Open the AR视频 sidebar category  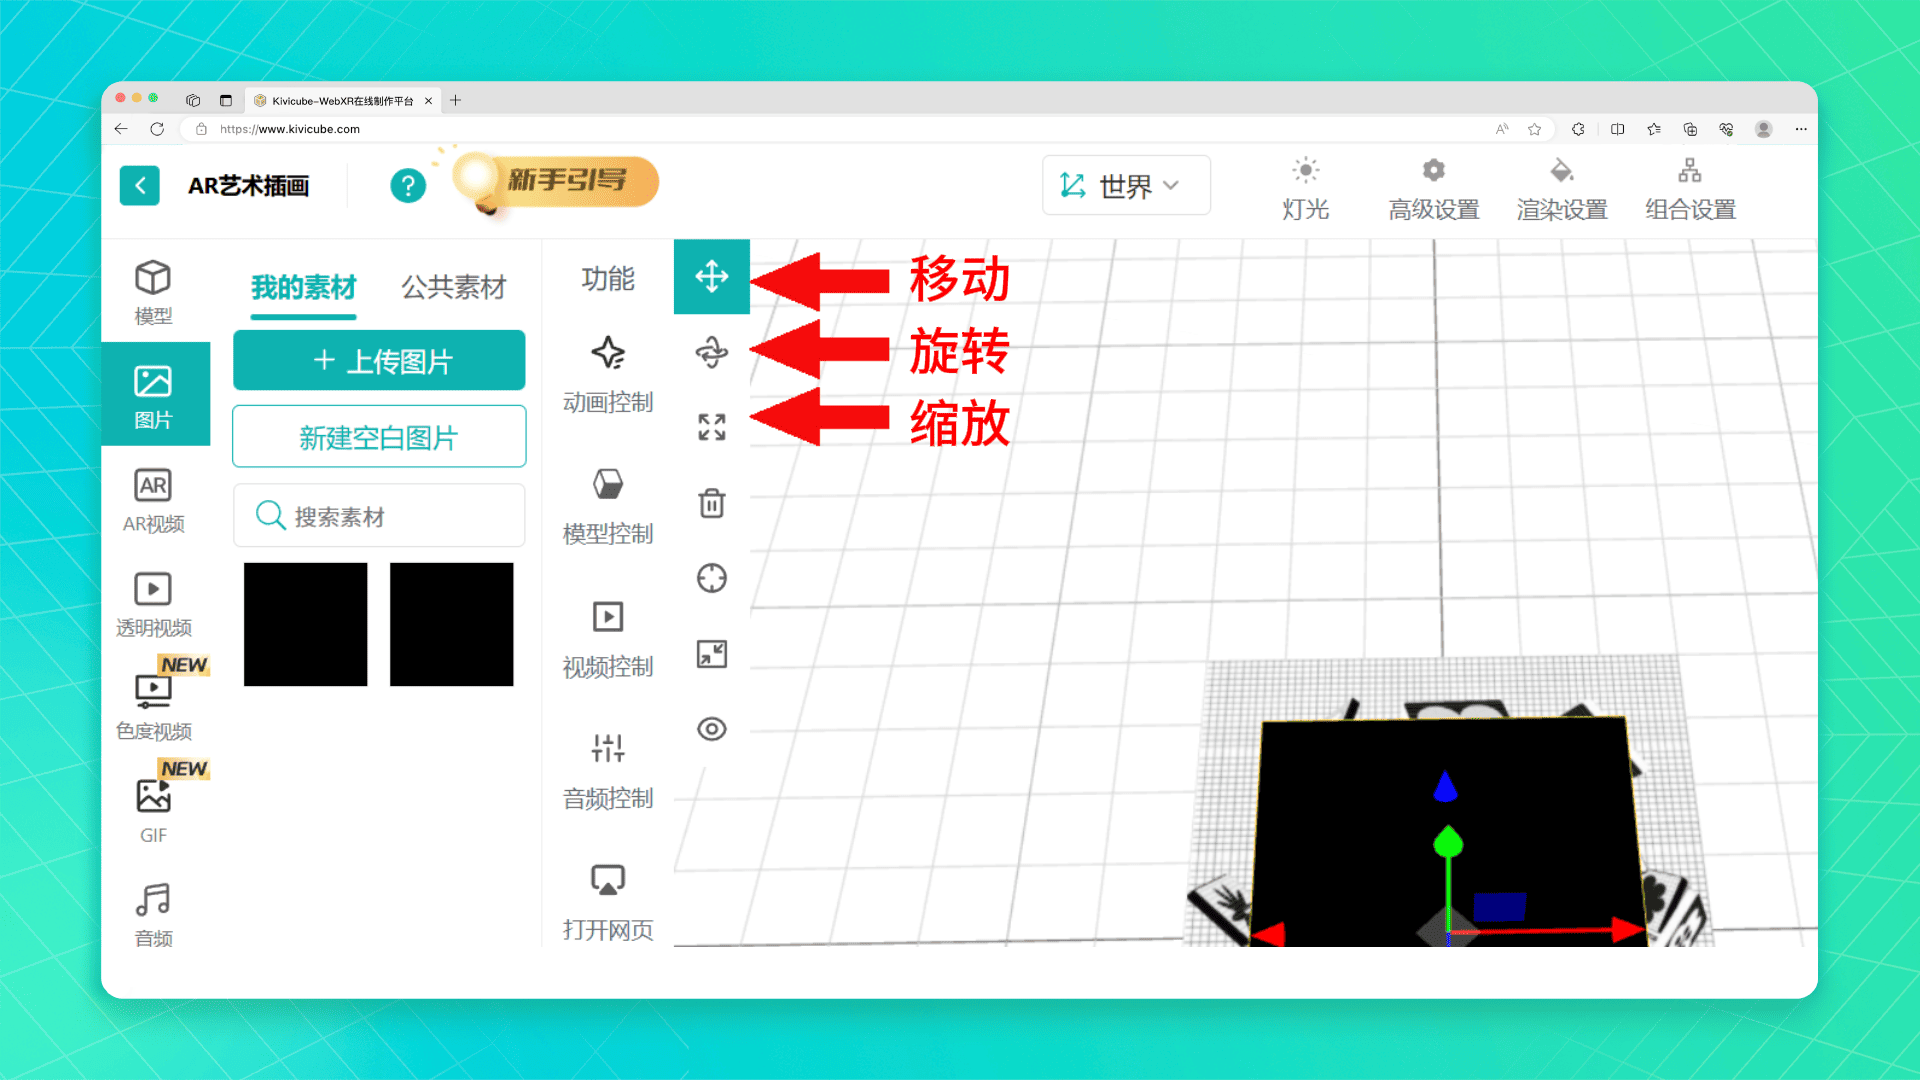click(x=153, y=501)
